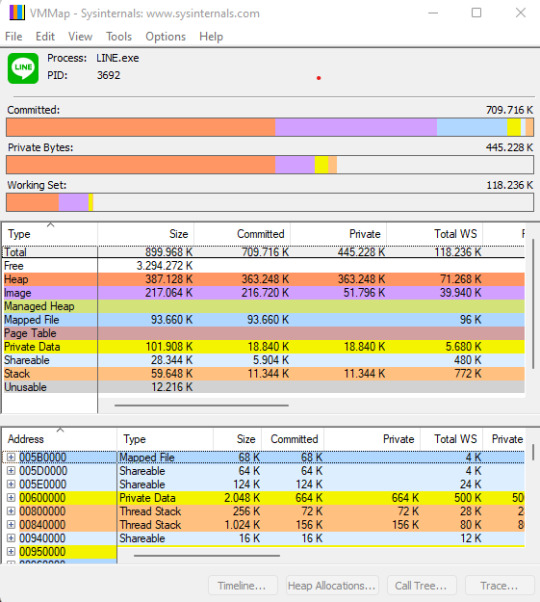Open the Tools menu

[x=119, y=36]
